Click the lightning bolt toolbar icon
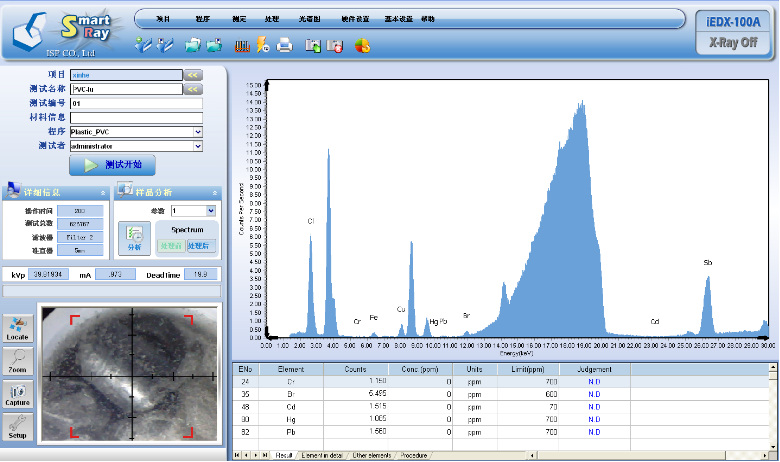 (262, 44)
